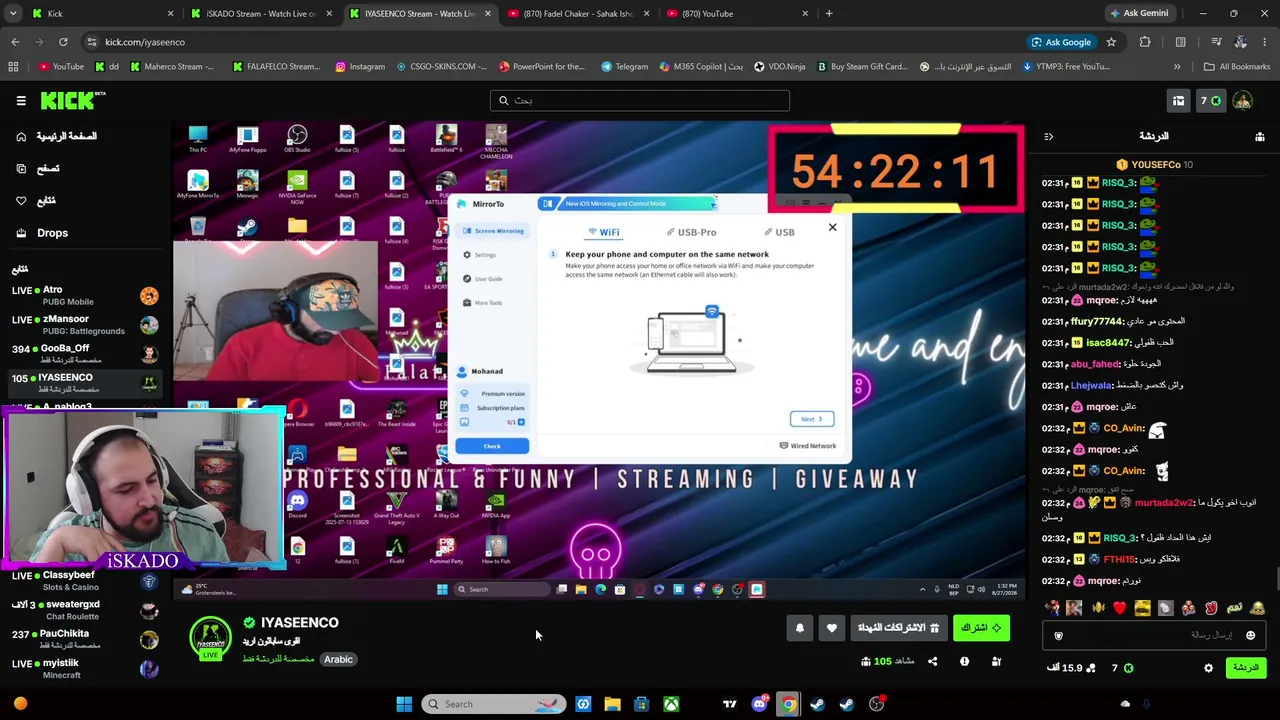Open the emoji picker in chat input
Viewport: 1280px width, 720px height.
coord(1250,635)
